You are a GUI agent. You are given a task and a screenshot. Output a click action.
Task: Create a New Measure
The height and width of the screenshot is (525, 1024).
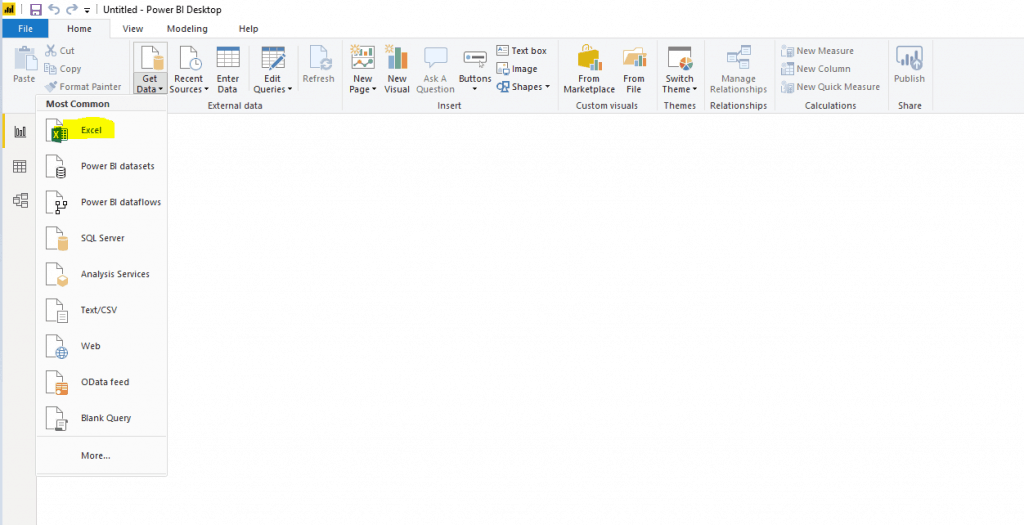pyautogui.click(x=818, y=50)
